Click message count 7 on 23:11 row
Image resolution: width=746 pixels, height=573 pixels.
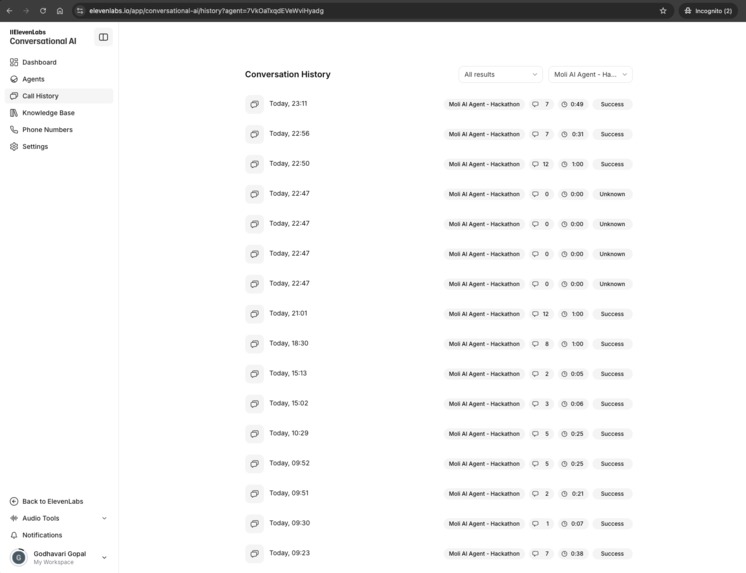click(541, 104)
